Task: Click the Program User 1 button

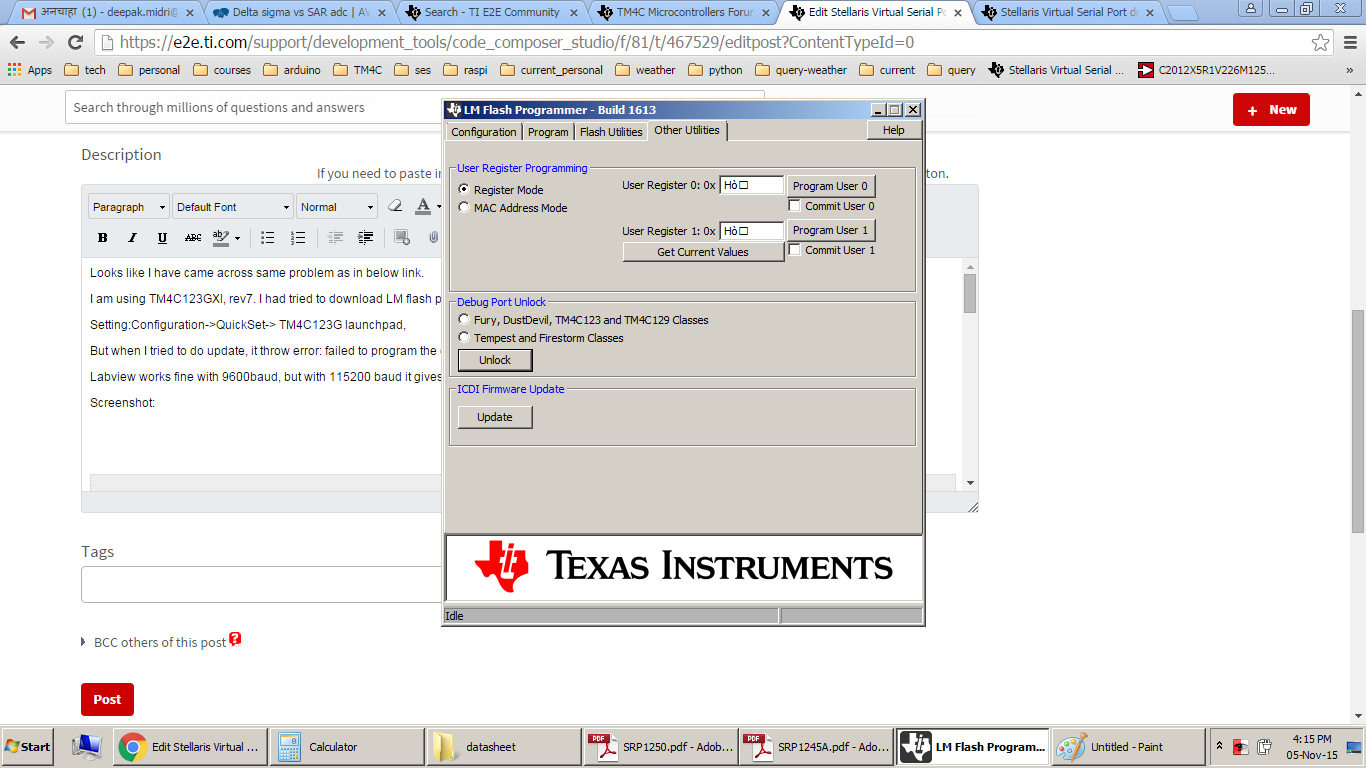Action: [x=830, y=230]
